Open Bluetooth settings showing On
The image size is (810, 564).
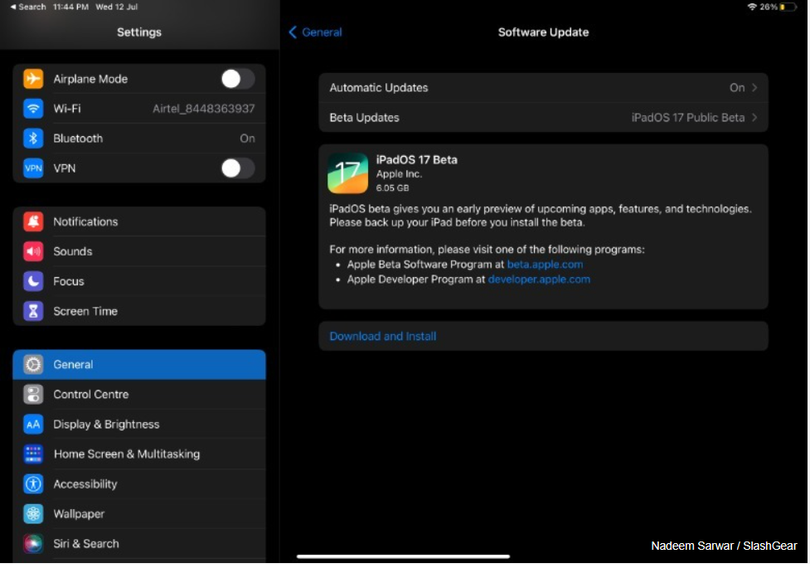coord(139,138)
